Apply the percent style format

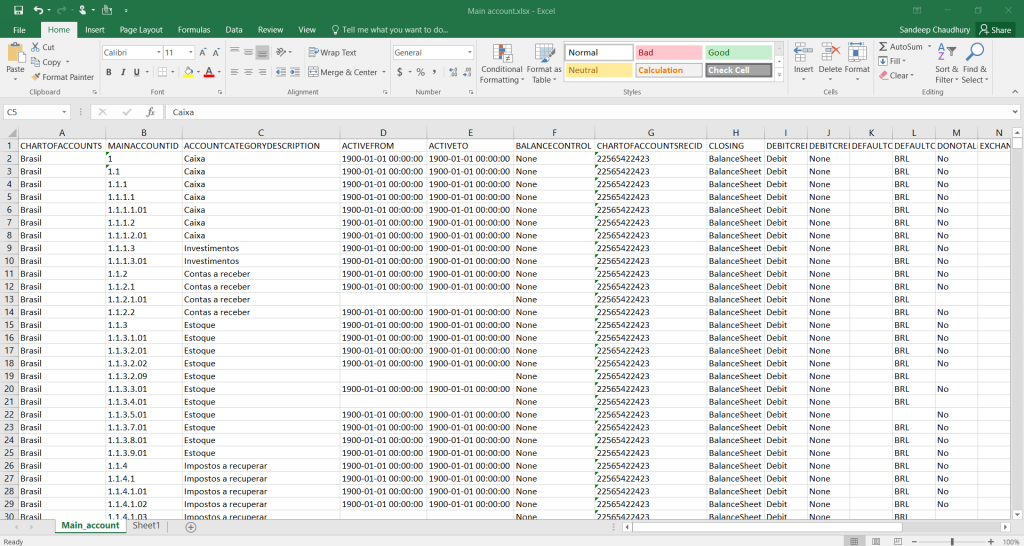(420, 72)
